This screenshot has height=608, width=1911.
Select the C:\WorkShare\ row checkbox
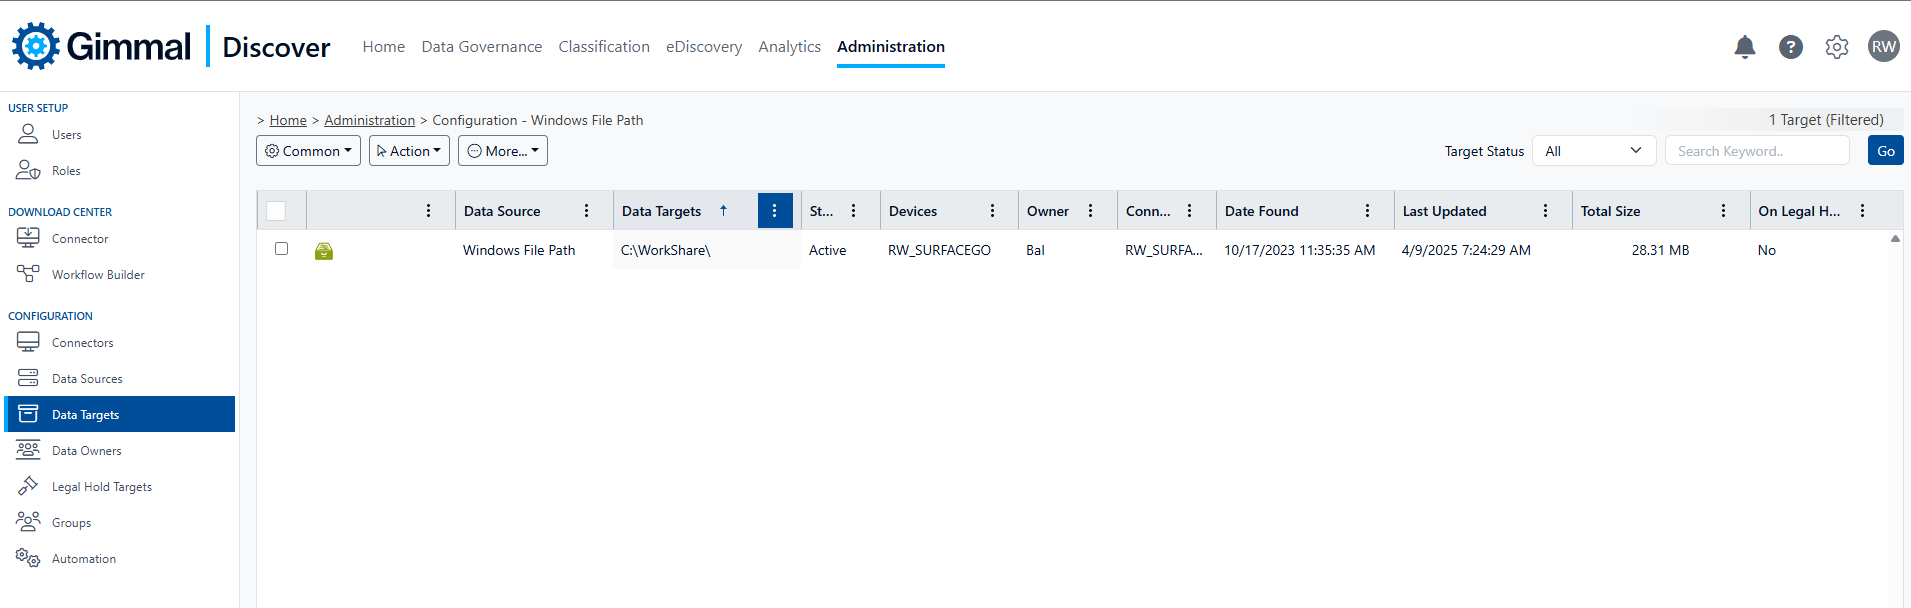pyautogui.click(x=281, y=249)
